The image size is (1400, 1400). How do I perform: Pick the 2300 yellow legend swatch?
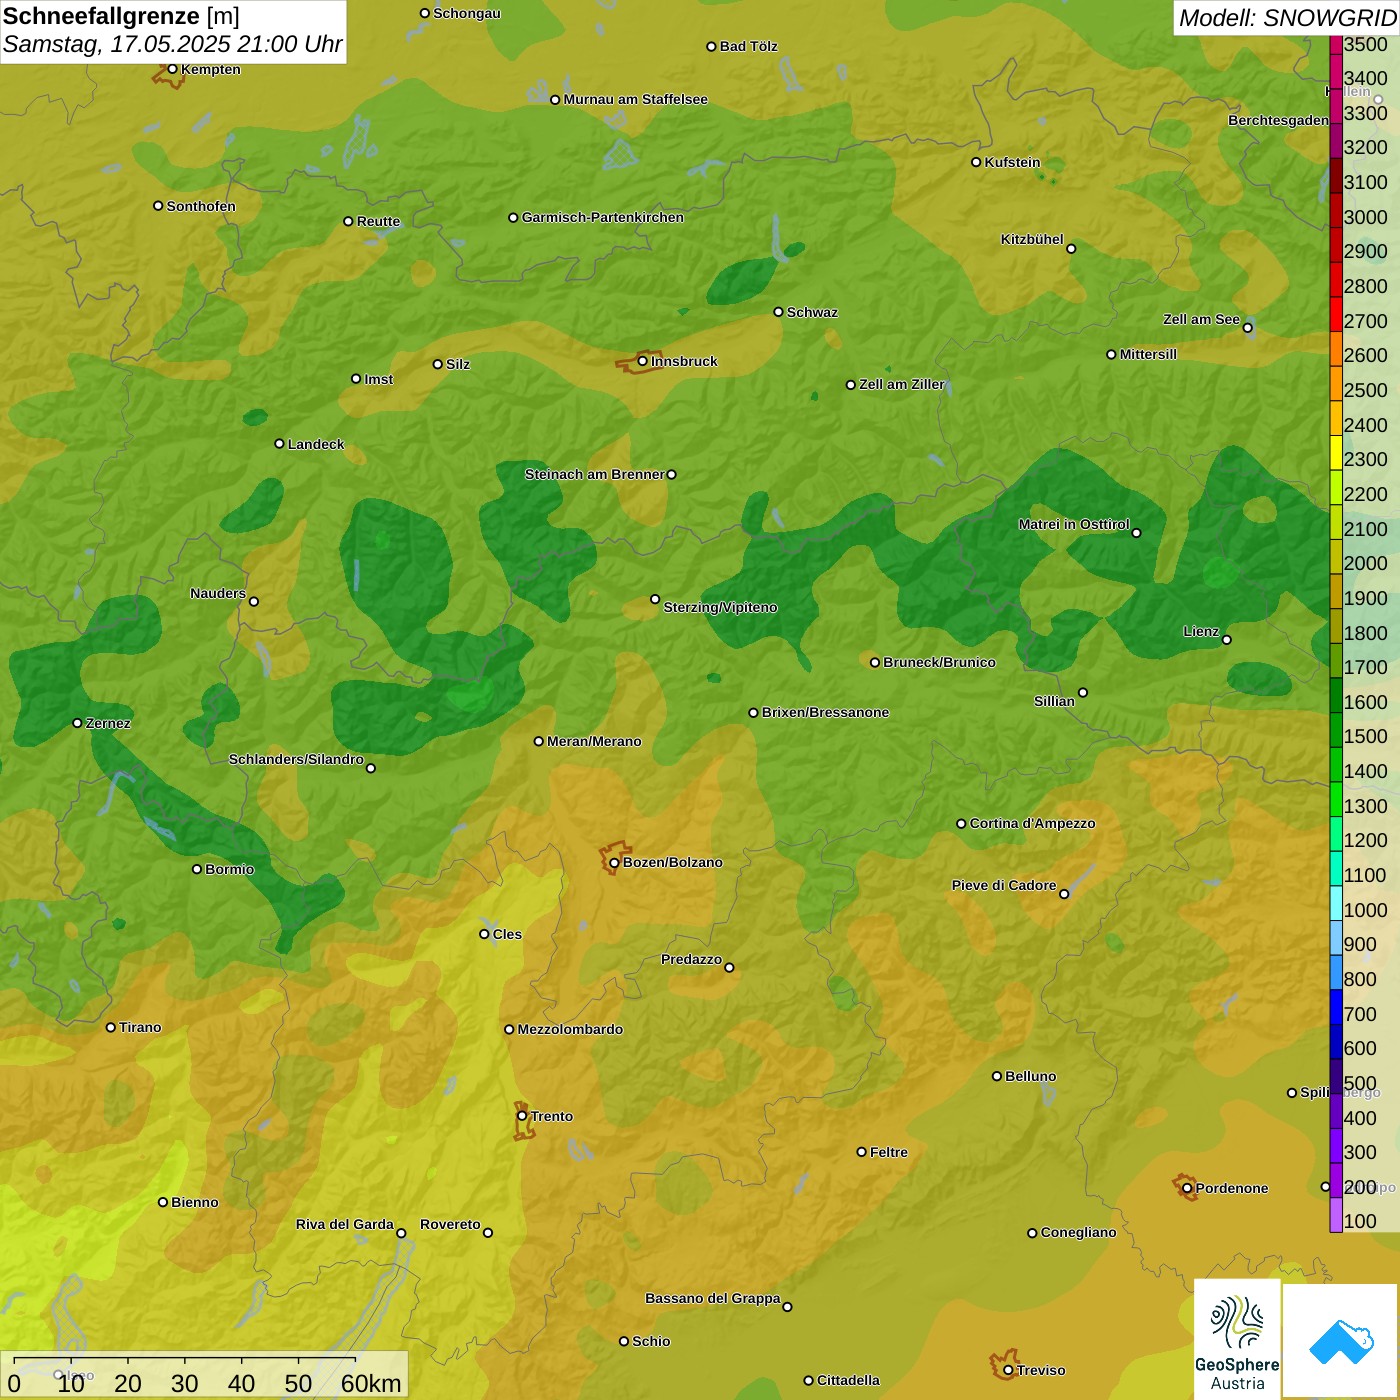[1336, 453]
